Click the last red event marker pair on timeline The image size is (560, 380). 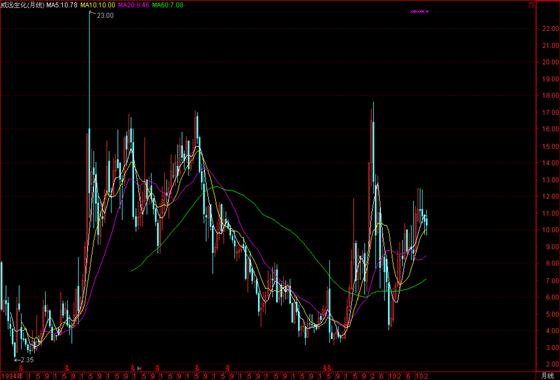tap(327, 368)
